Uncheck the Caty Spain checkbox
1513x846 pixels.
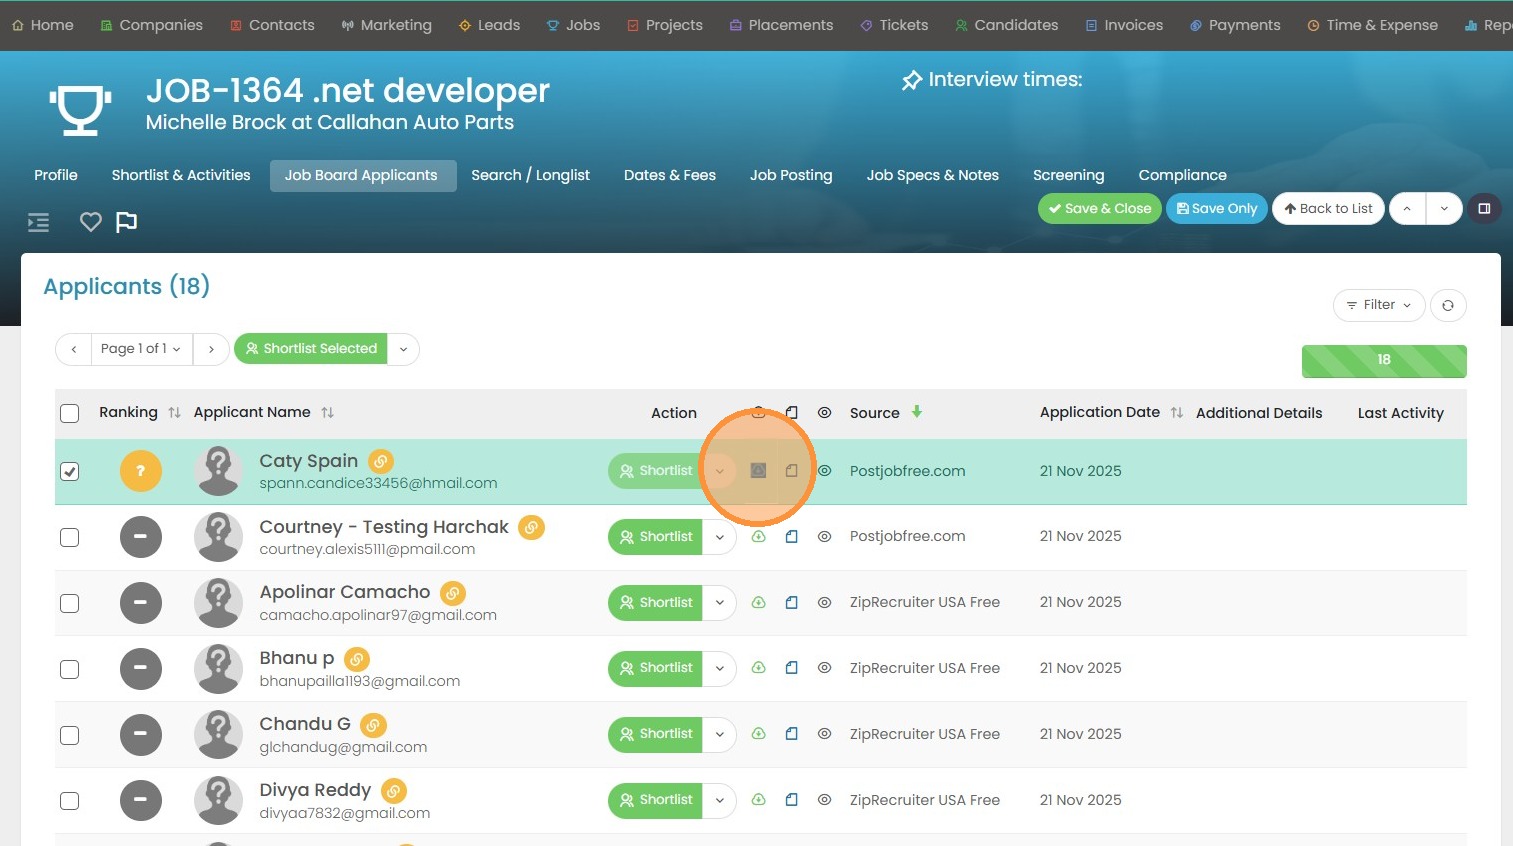click(x=70, y=471)
